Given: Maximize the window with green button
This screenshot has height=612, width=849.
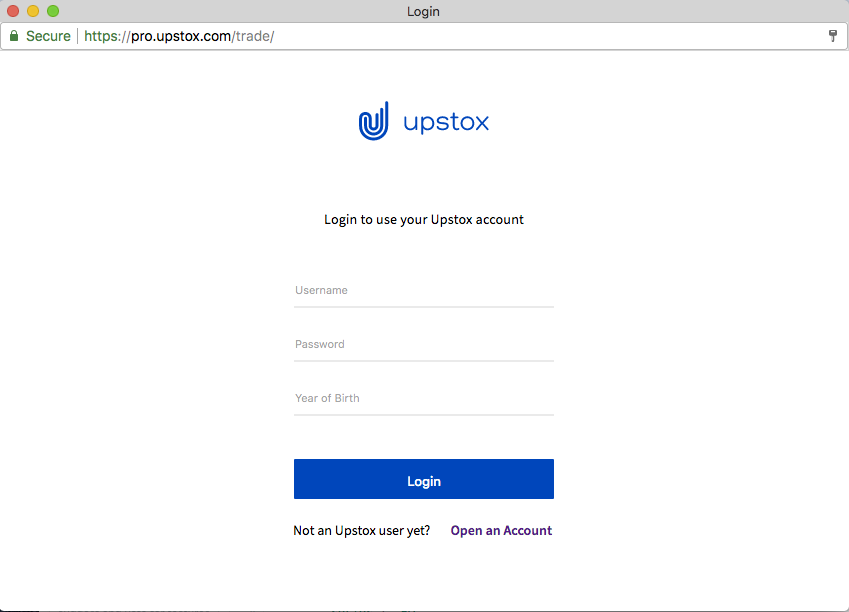Looking at the screenshot, I should pyautogui.click(x=53, y=11).
